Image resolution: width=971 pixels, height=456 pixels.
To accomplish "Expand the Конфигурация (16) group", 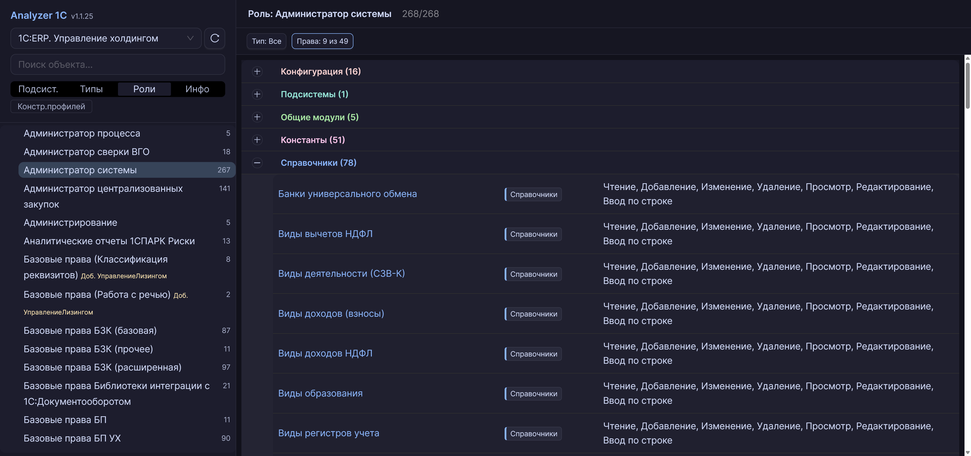I will pyautogui.click(x=257, y=72).
